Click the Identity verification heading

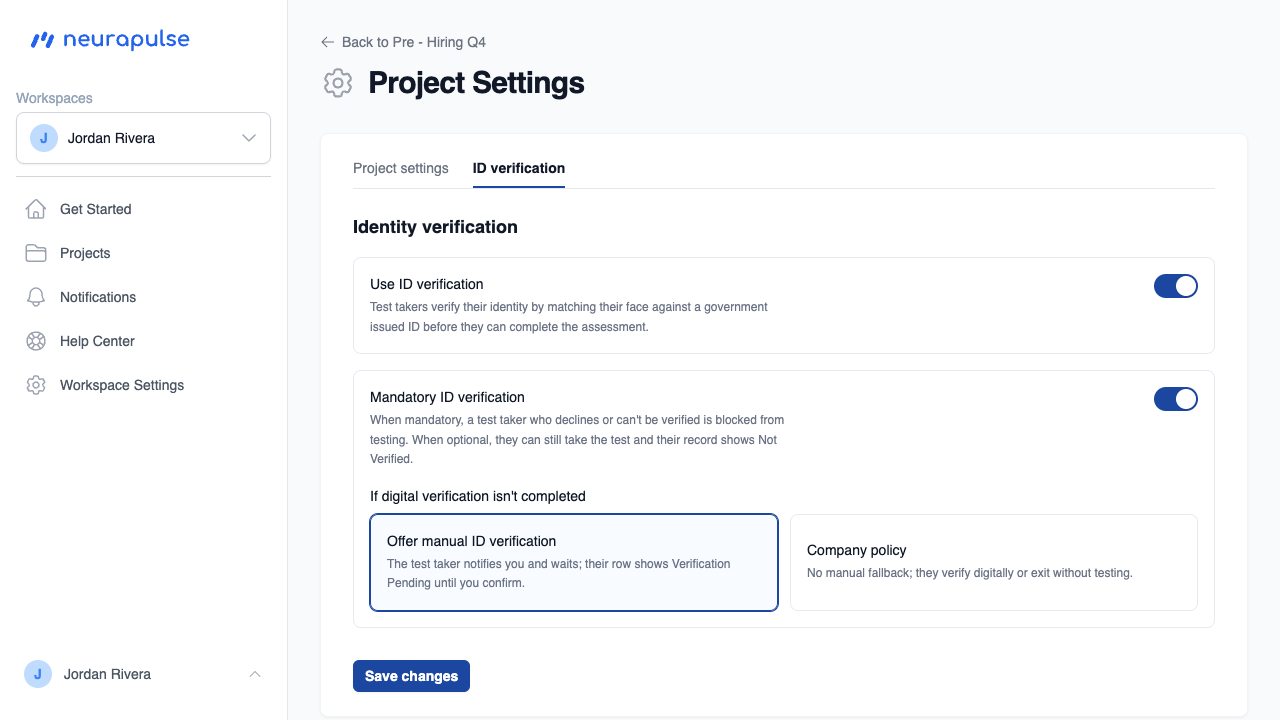(x=435, y=227)
